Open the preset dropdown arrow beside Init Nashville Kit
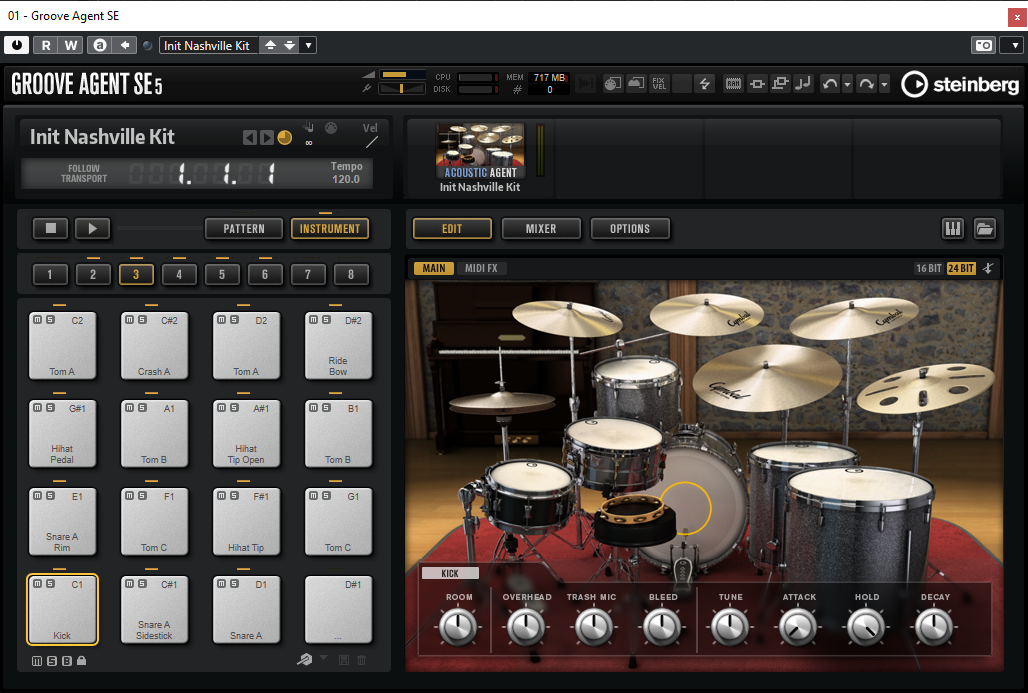This screenshot has height=693, width=1028. (x=308, y=45)
